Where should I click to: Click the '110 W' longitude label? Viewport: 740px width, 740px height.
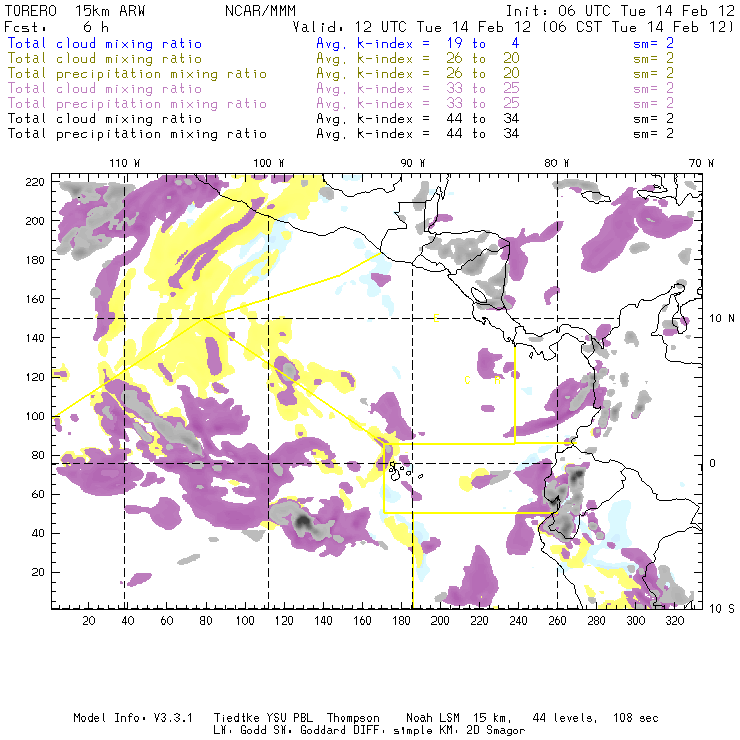tap(125, 163)
